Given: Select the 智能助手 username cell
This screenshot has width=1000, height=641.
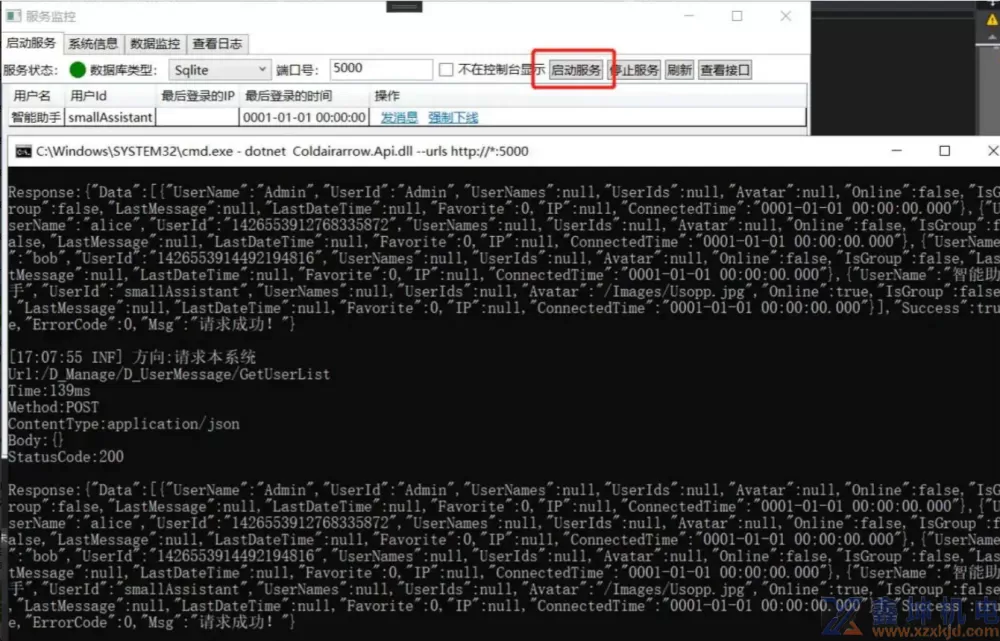Looking at the screenshot, I should pyautogui.click(x=36, y=117).
